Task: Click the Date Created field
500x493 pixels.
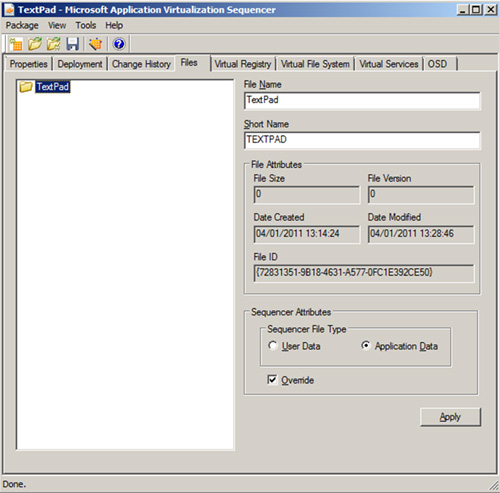Action: (307, 234)
